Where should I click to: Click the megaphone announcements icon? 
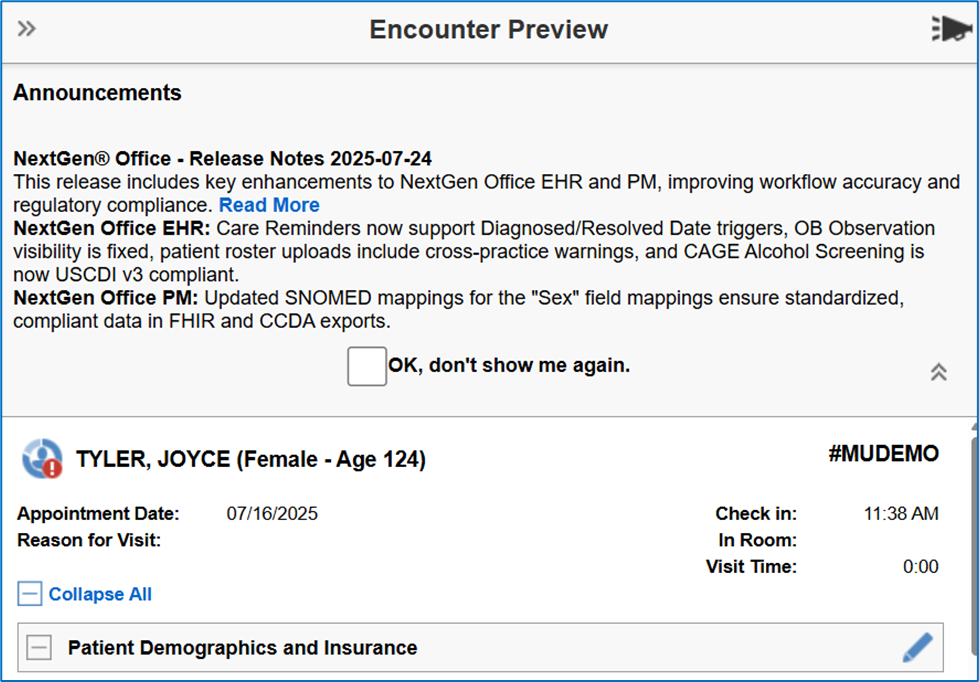point(949,29)
